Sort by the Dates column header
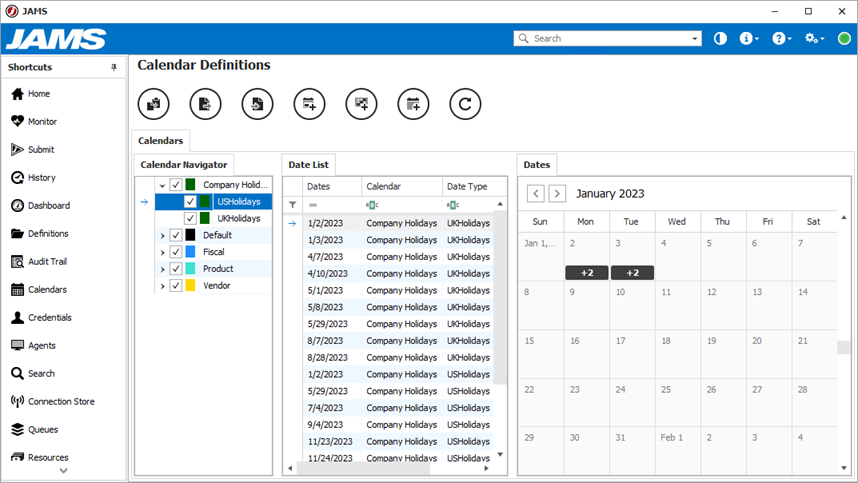The image size is (858, 483). coord(332,187)
